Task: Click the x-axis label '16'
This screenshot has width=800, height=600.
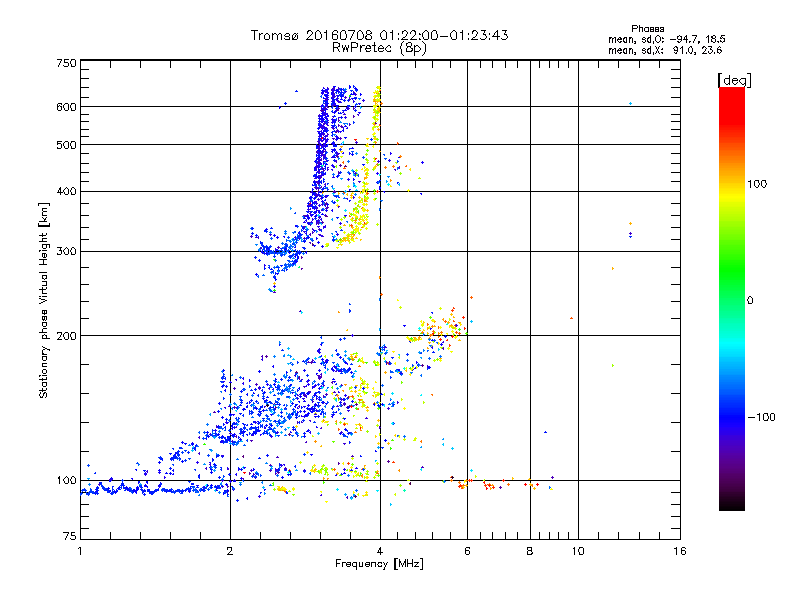Action: tap(680, 551)
